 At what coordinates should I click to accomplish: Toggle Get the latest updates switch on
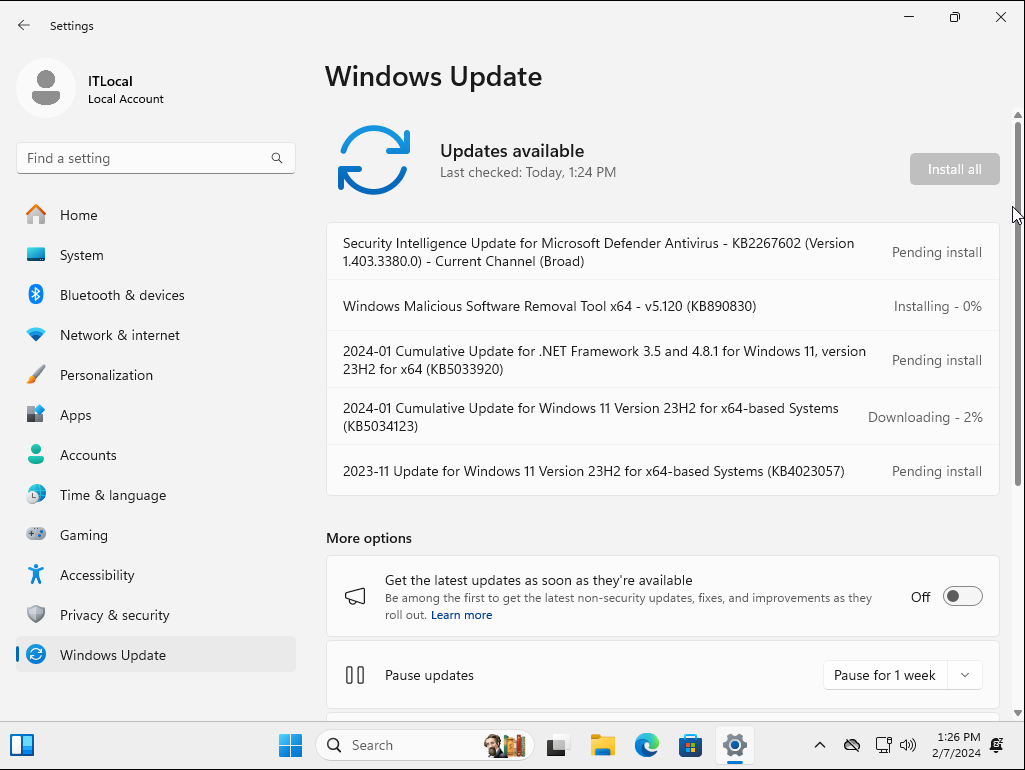tap(962, 596)
